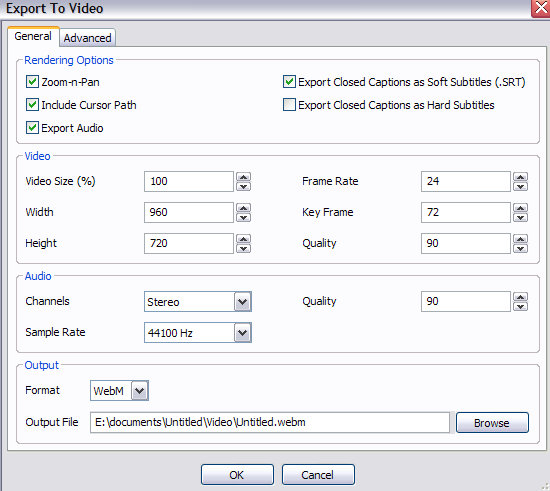
Task: Select the General tab
Action: click(x=33, y=36)
